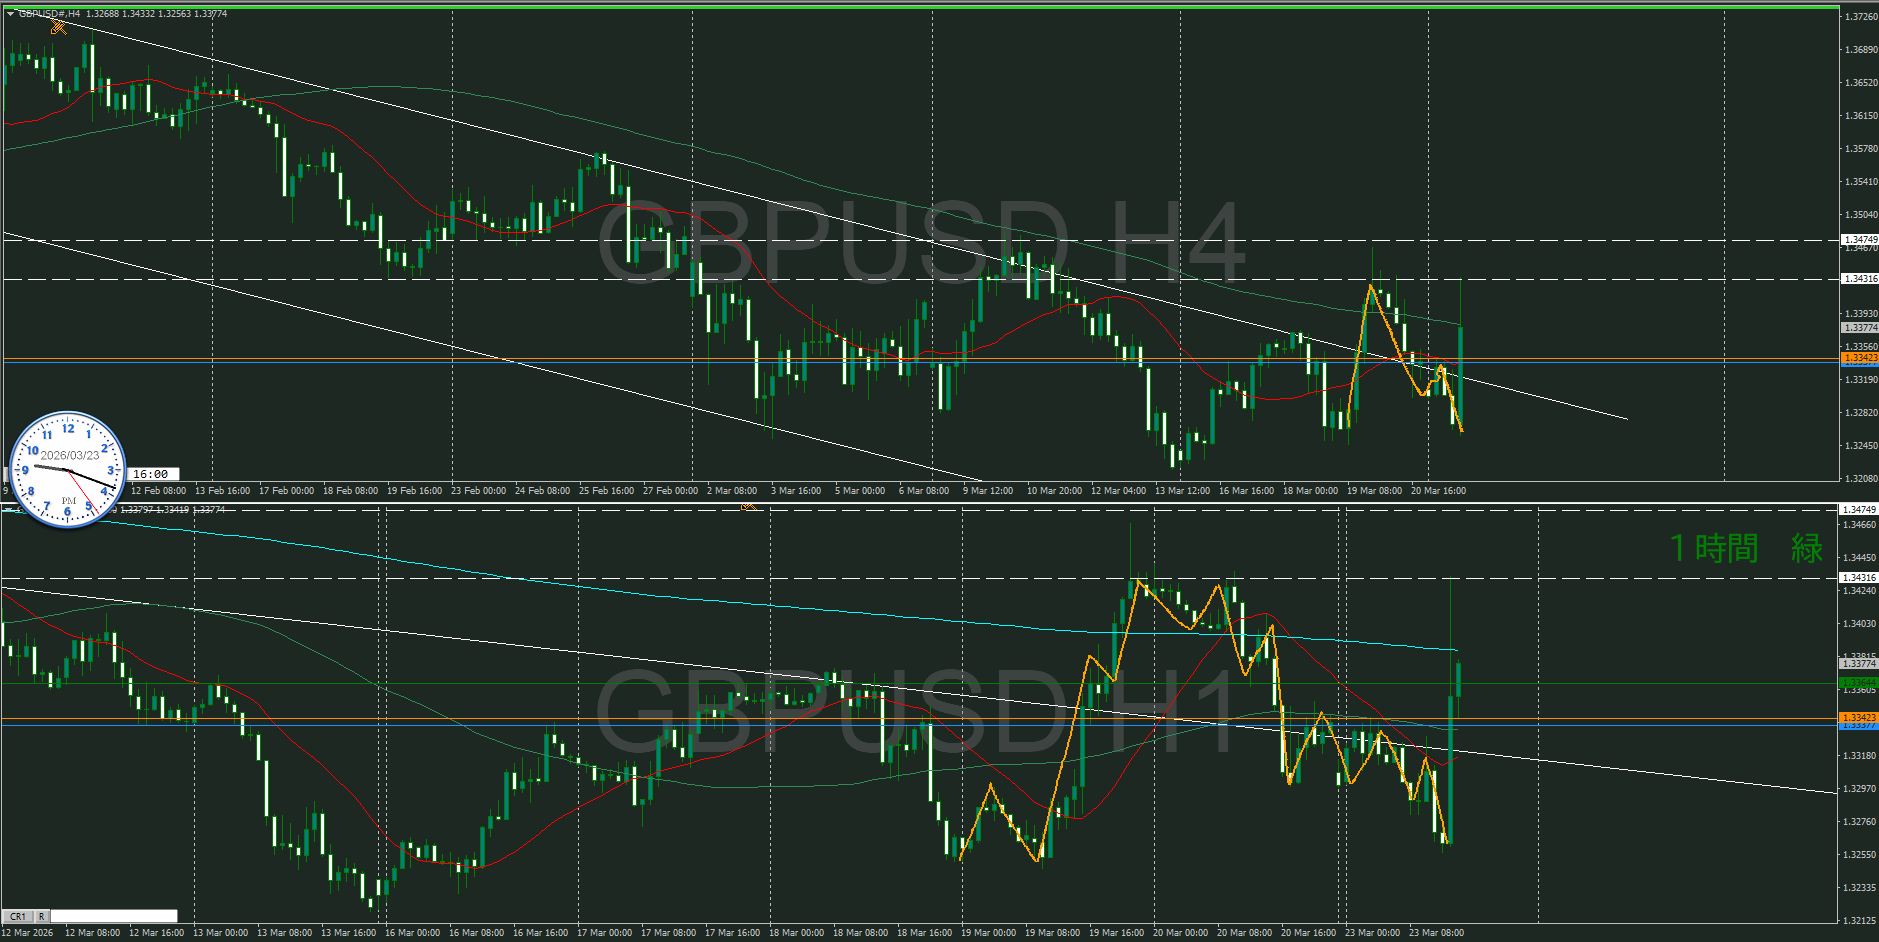Image resolution: width=1879 pixels, height=942 pixels.
Task: Click the GBPUSD#,H4 chart title text
Action: (50, 14)
